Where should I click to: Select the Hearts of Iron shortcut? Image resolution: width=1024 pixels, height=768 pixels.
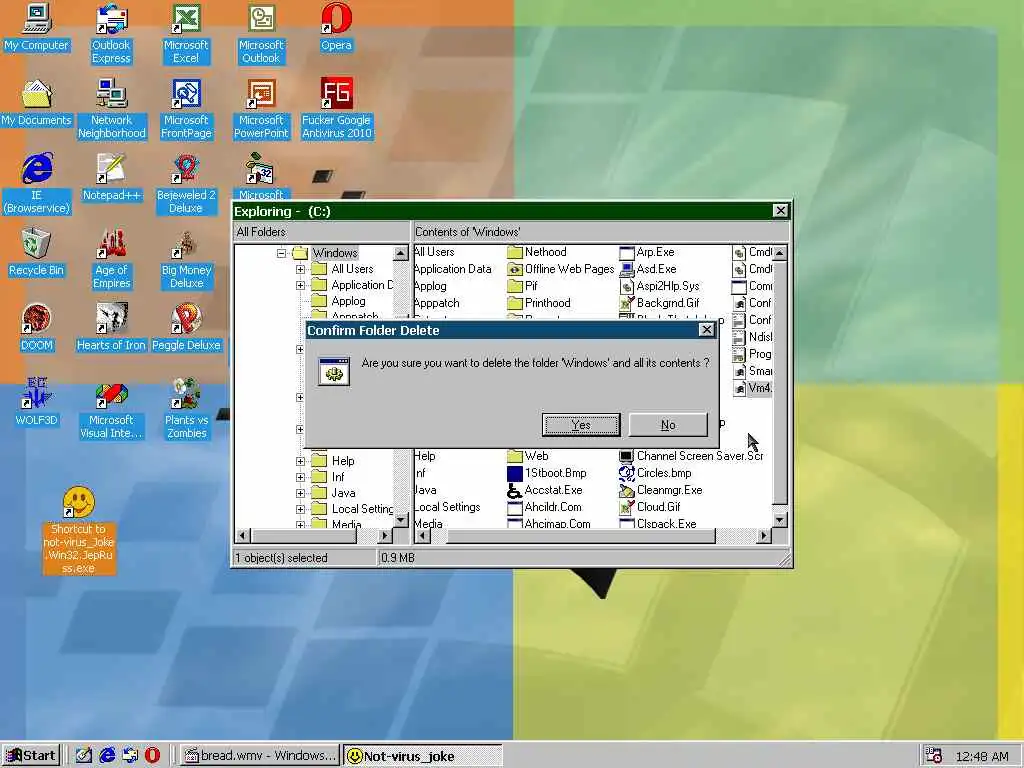point(111,328)
